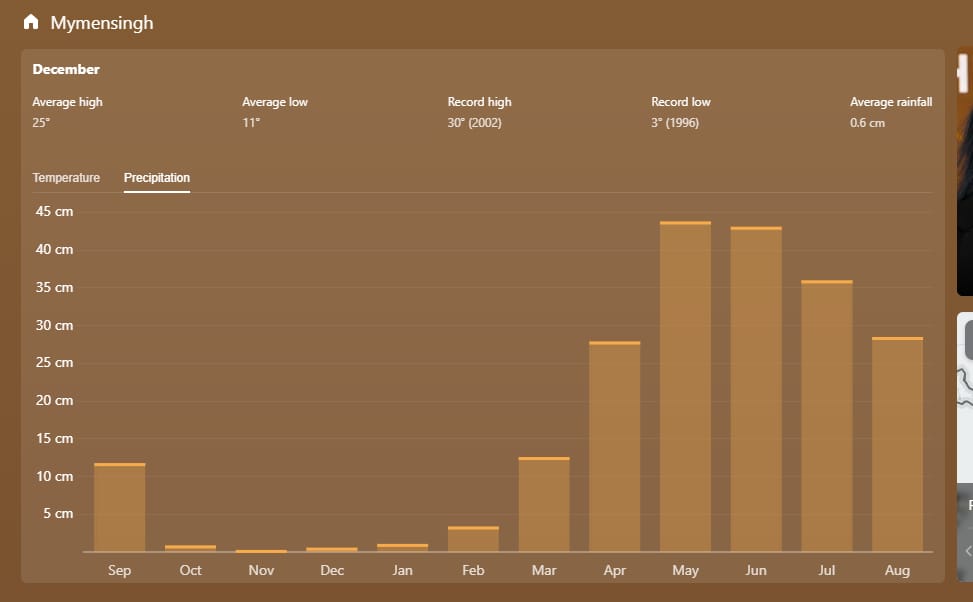
Task: Click the Oct month label
Action: click(190, 570)
